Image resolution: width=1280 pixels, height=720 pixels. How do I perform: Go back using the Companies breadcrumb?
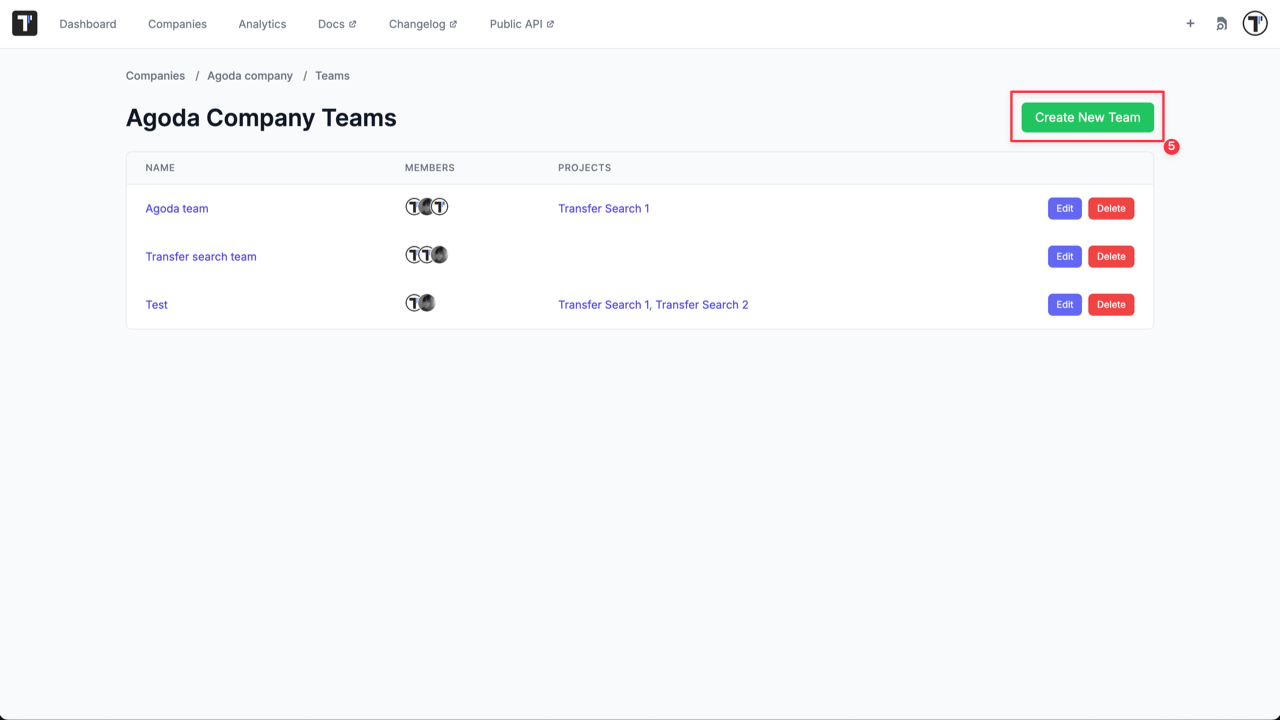point(155,75)
